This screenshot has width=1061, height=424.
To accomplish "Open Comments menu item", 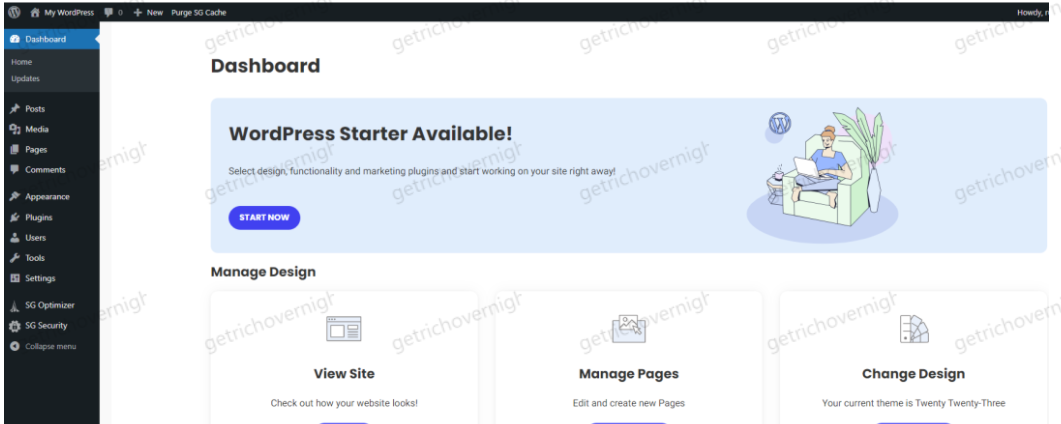I will [x=45, y=170].
